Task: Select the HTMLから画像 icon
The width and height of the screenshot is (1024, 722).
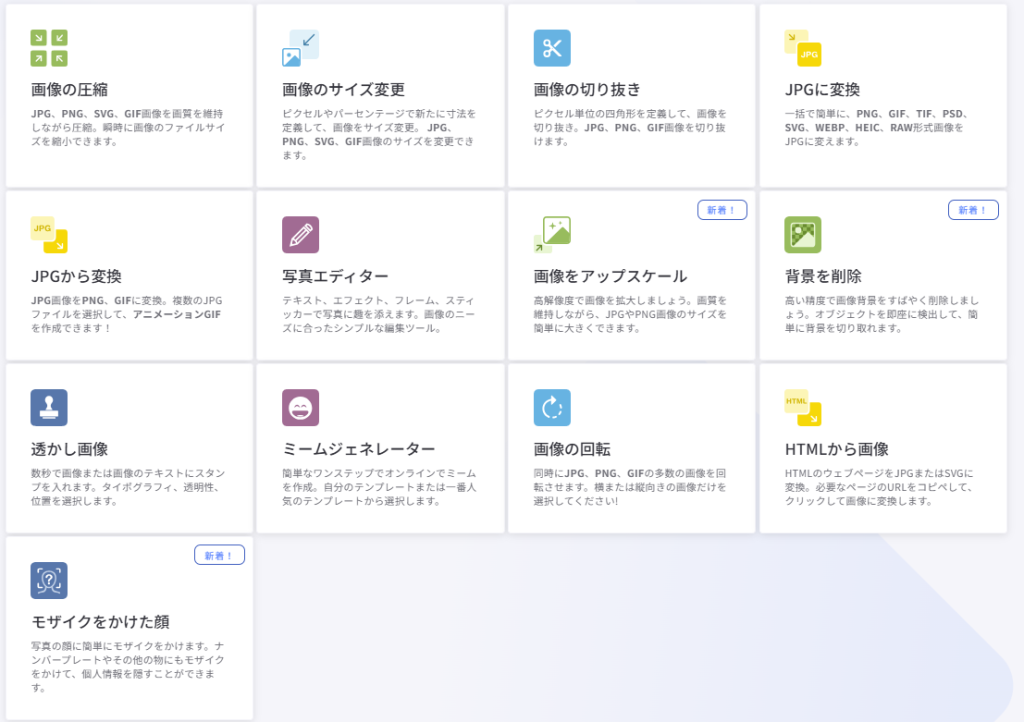Action: 803,408
